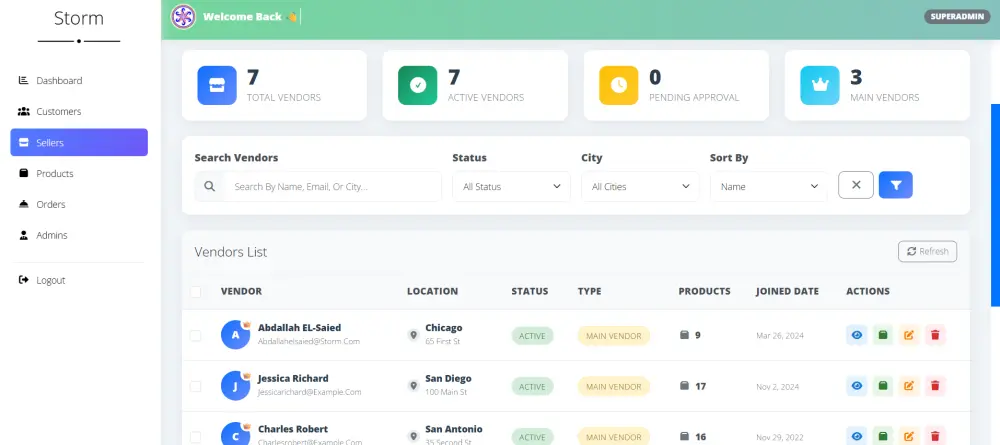Check the Charles Robert row checkbox

[195, 437]
